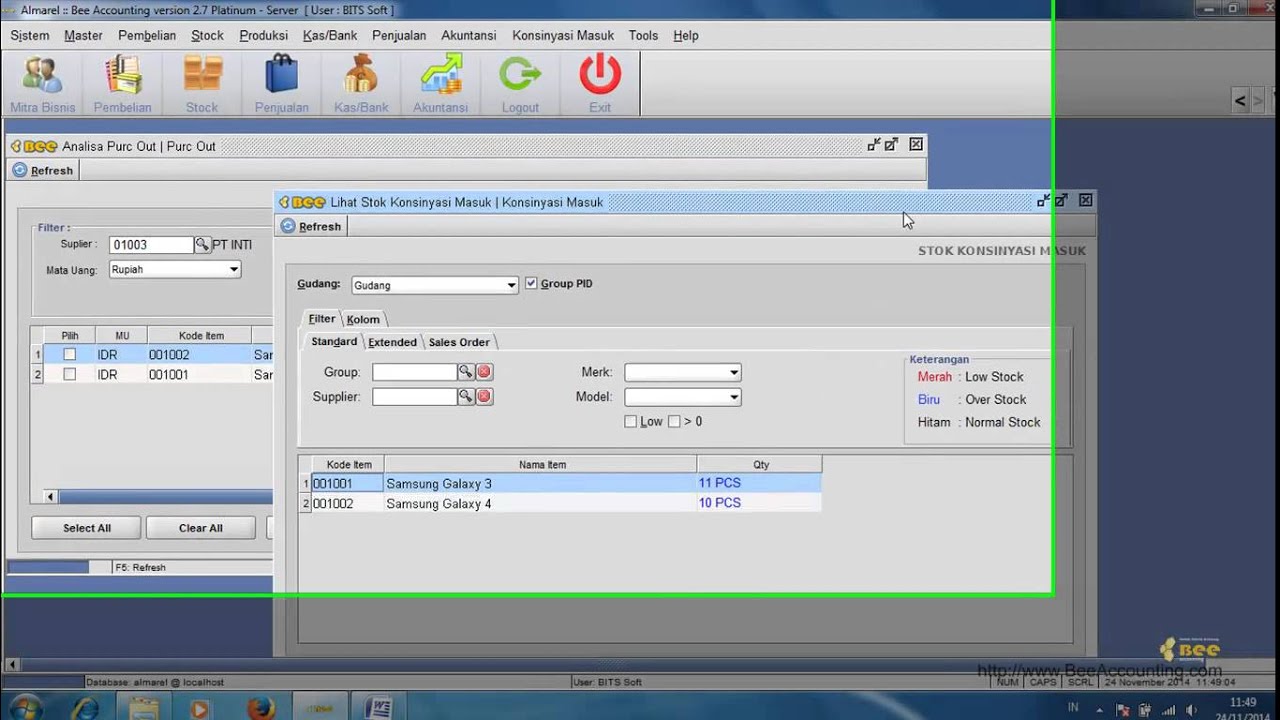The height and width of the screenshot is (720, 1280).
Task: Click the left arrow at toolbar's right end
Action: pyautogui.click(x=1240, y=100)
